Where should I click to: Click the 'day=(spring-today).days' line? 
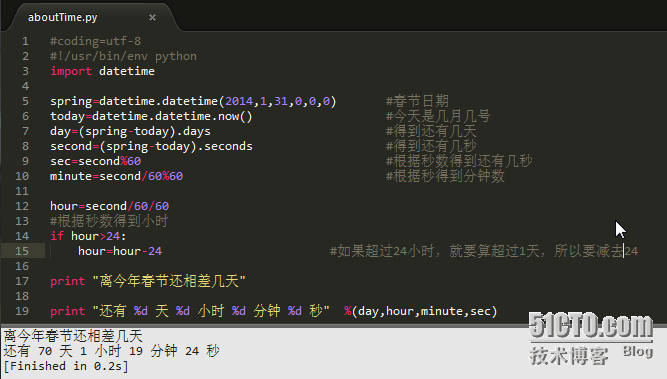(x=130, y=131)
